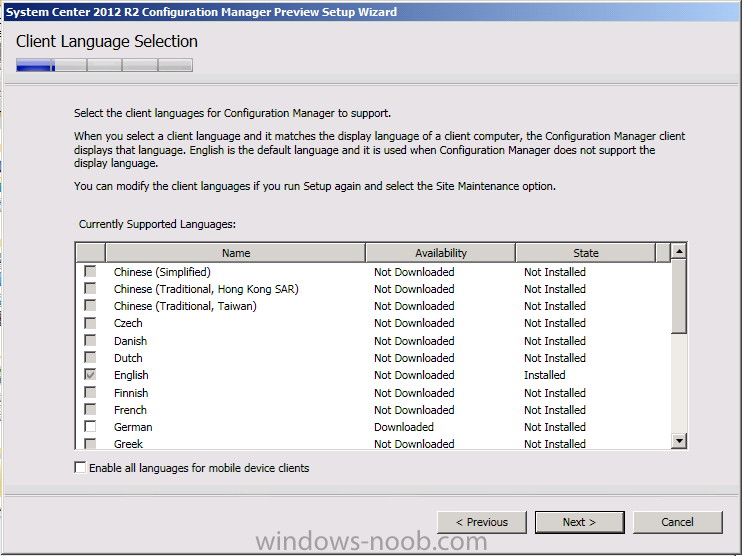Tick the Finnish language checkbox
This screenshot has height=556, width=742.
point(90,392)
